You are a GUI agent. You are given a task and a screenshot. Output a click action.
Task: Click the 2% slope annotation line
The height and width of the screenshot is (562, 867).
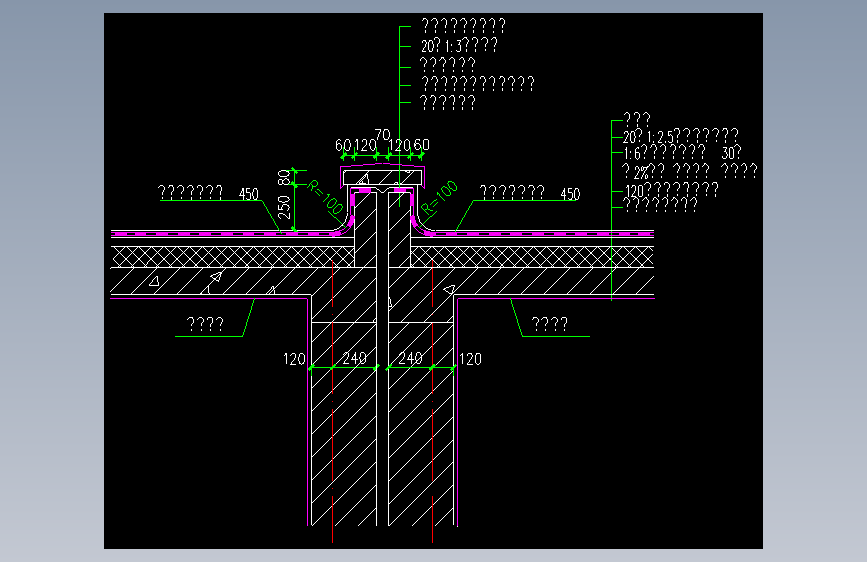pos(690,171)
